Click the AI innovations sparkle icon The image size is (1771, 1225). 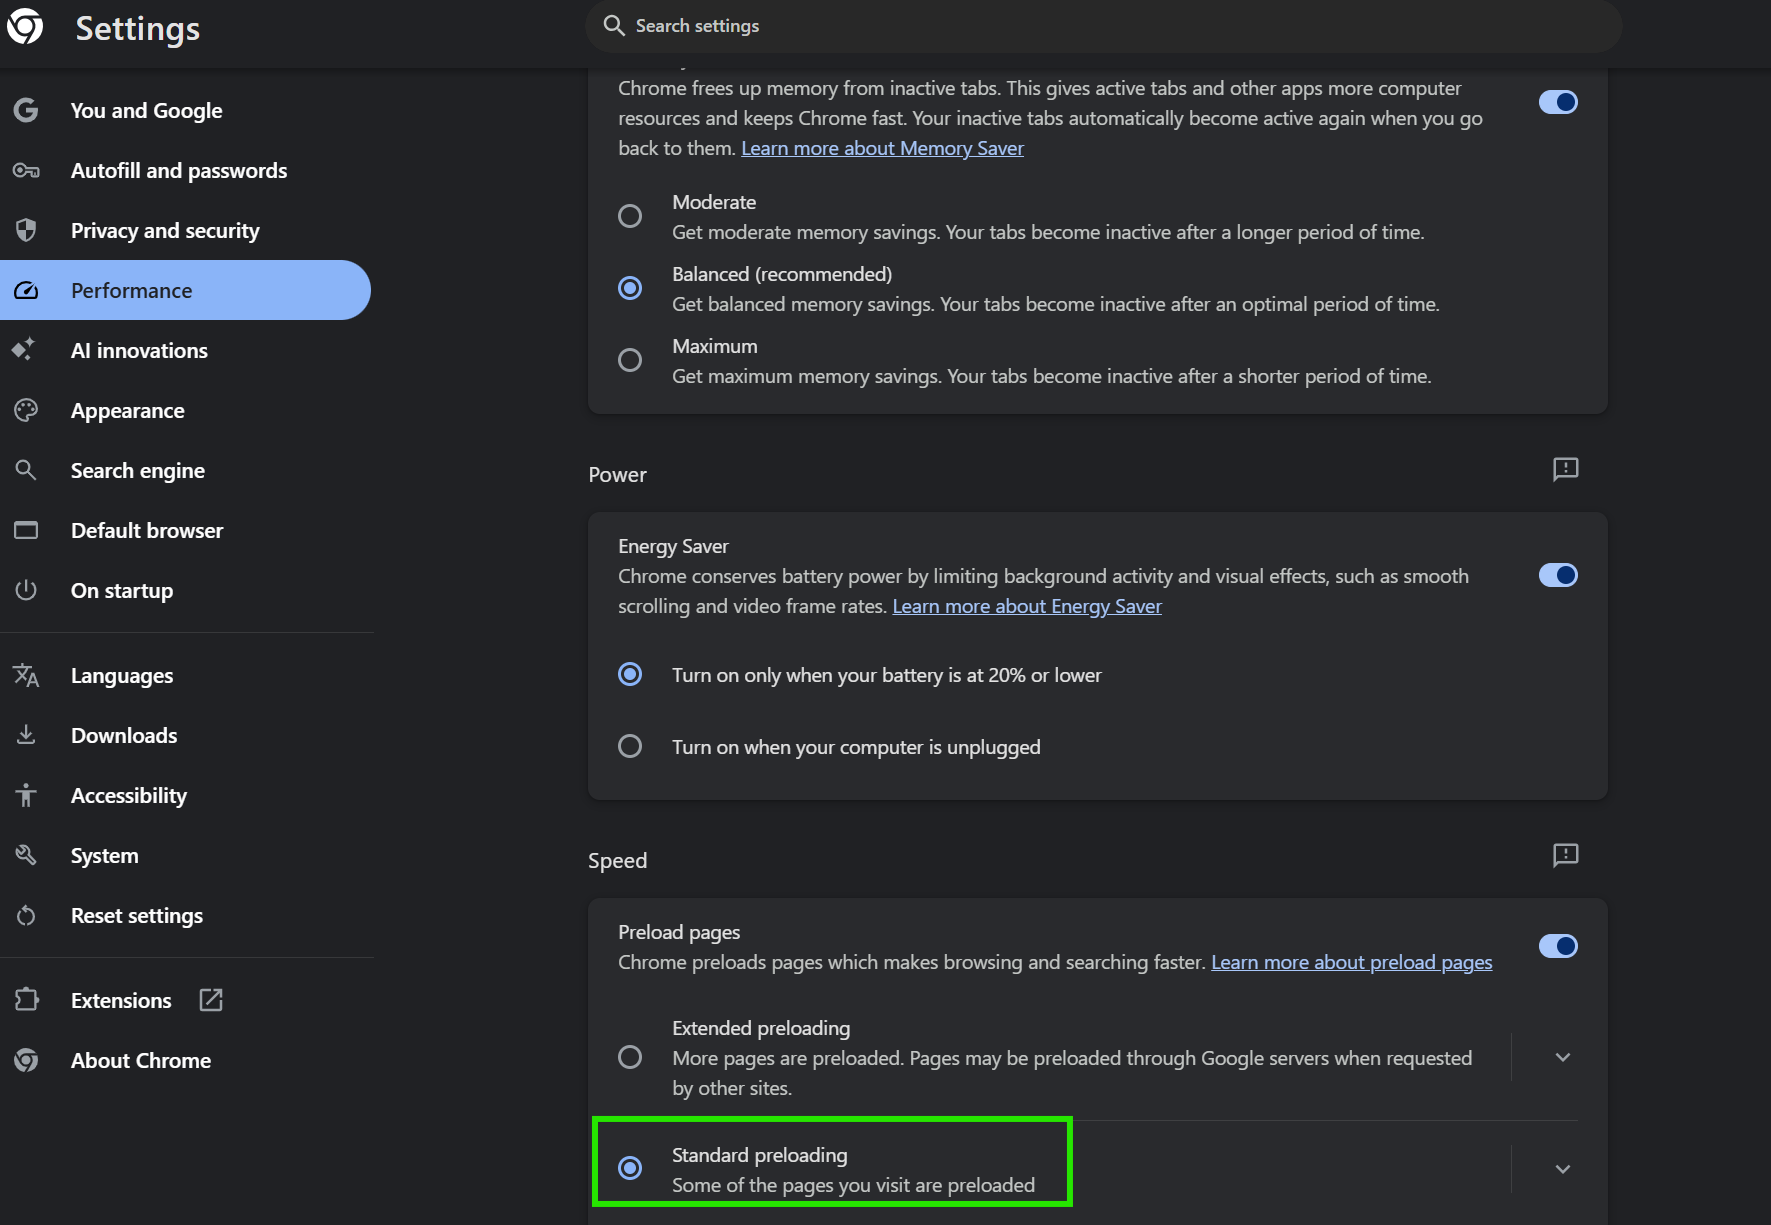point(25,350)
